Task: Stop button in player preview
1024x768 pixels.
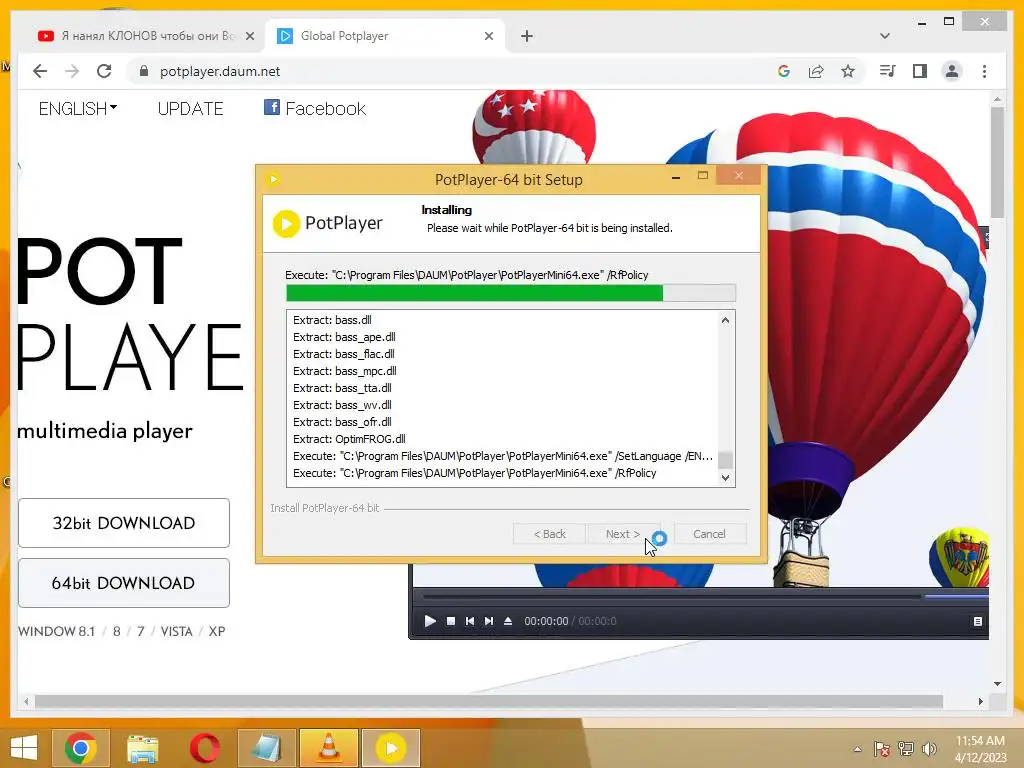Action: (451, 621)
